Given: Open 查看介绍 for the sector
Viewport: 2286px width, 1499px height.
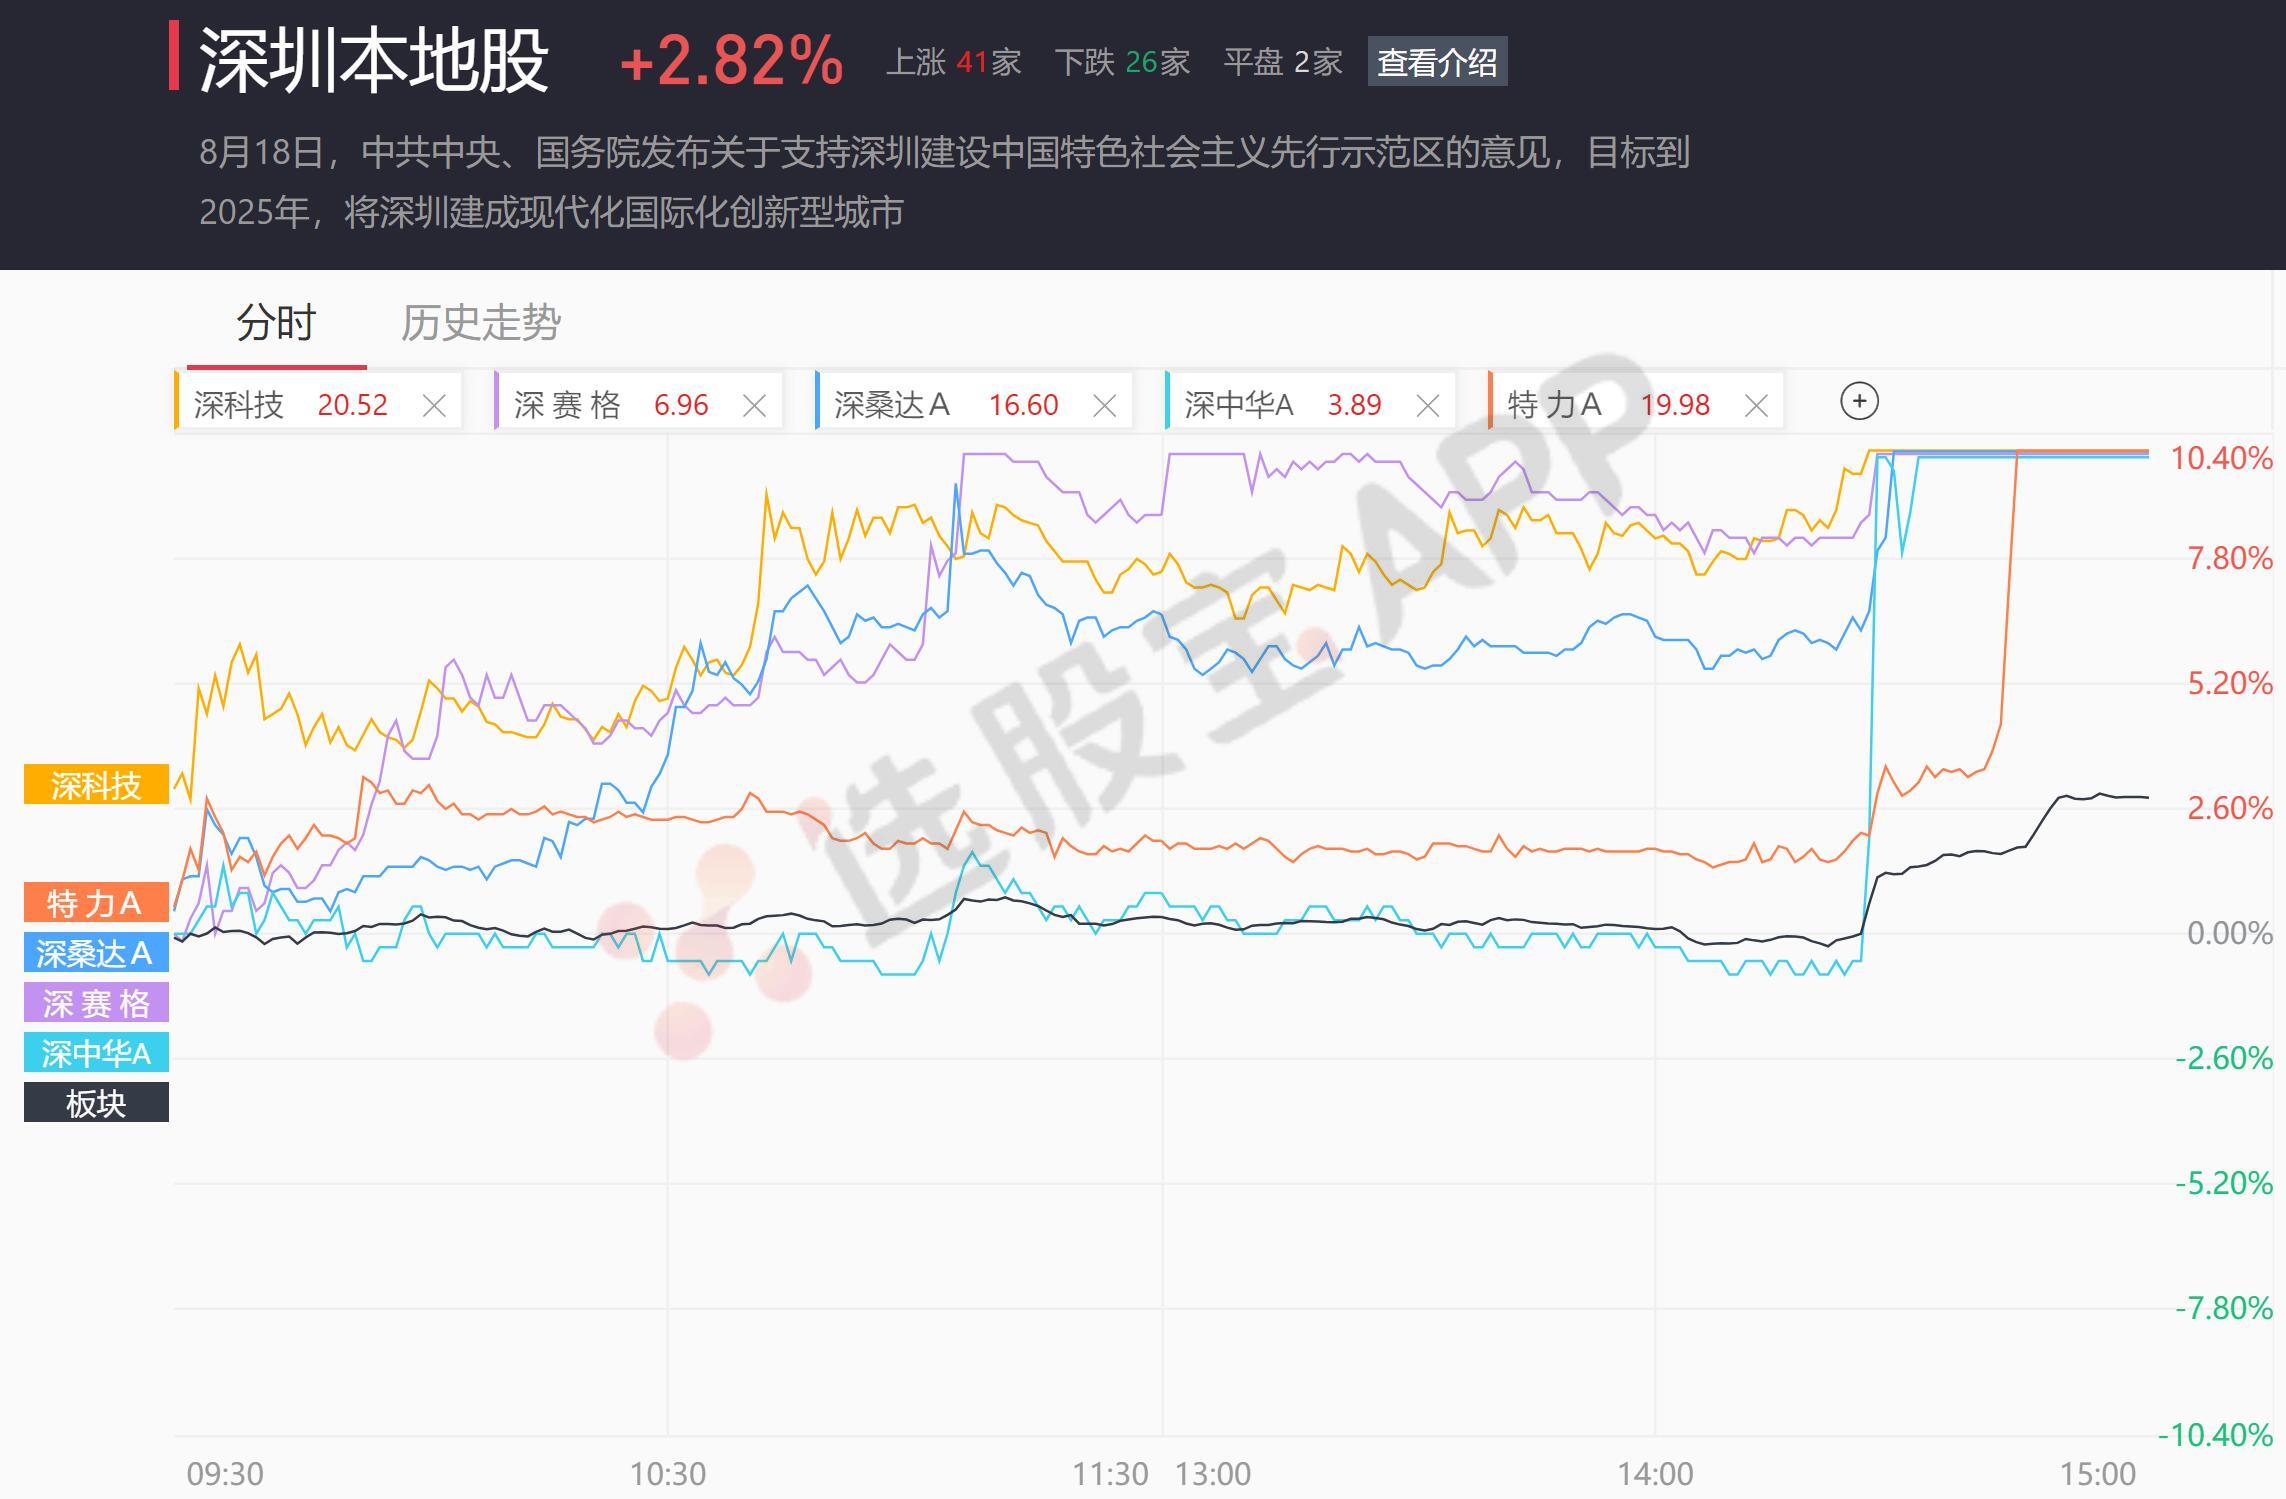Looking at the screenshot, I should click(1439, 62).
